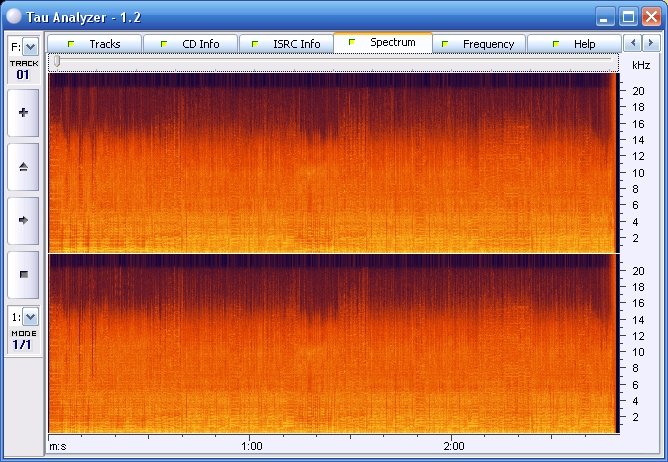Viewport: 668px width, 462px height.
Task: Click the right arrow analyze button
Action: click(x=23, y=219)
